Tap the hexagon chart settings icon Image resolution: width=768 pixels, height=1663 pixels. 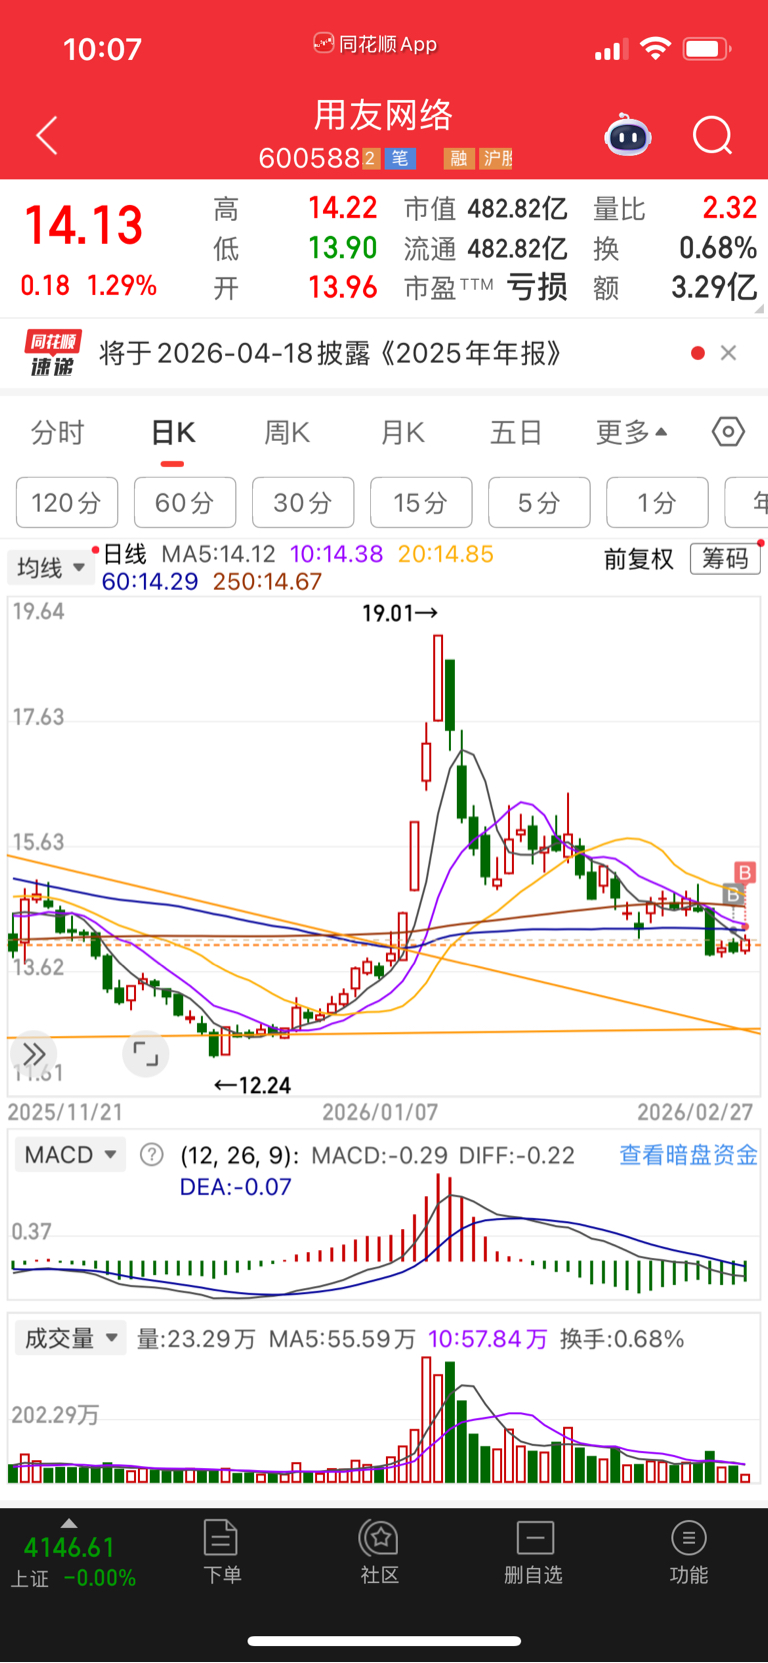pyautogui.click(x=728, y=432)
